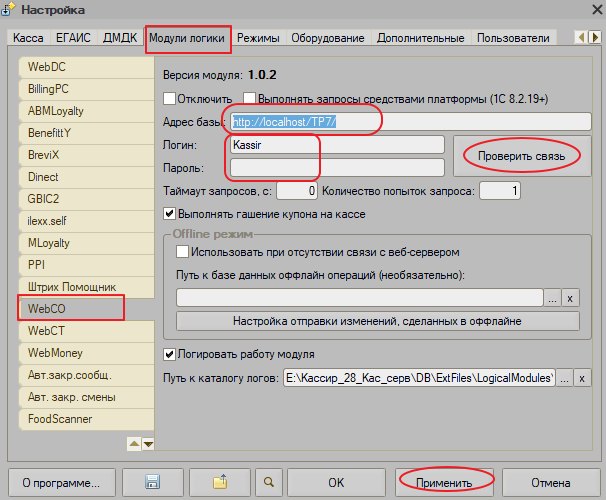The image size is (606, 500).
Task: Open Настройка отправки изменений, сделанных в оффлайне
Action: click(x=378, y=321)
